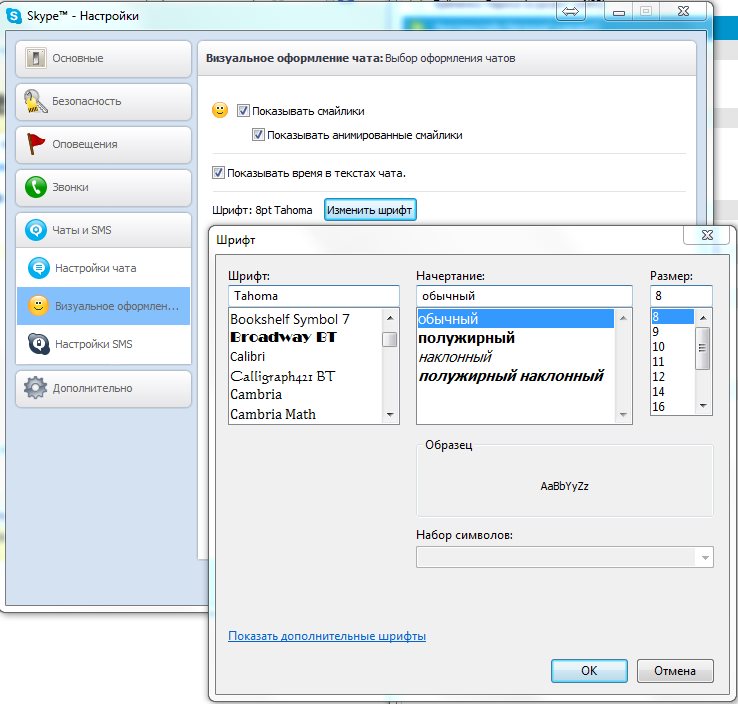The image size is (738, 704).
Task: Select наклонный font style
Action: pos(516,357)
